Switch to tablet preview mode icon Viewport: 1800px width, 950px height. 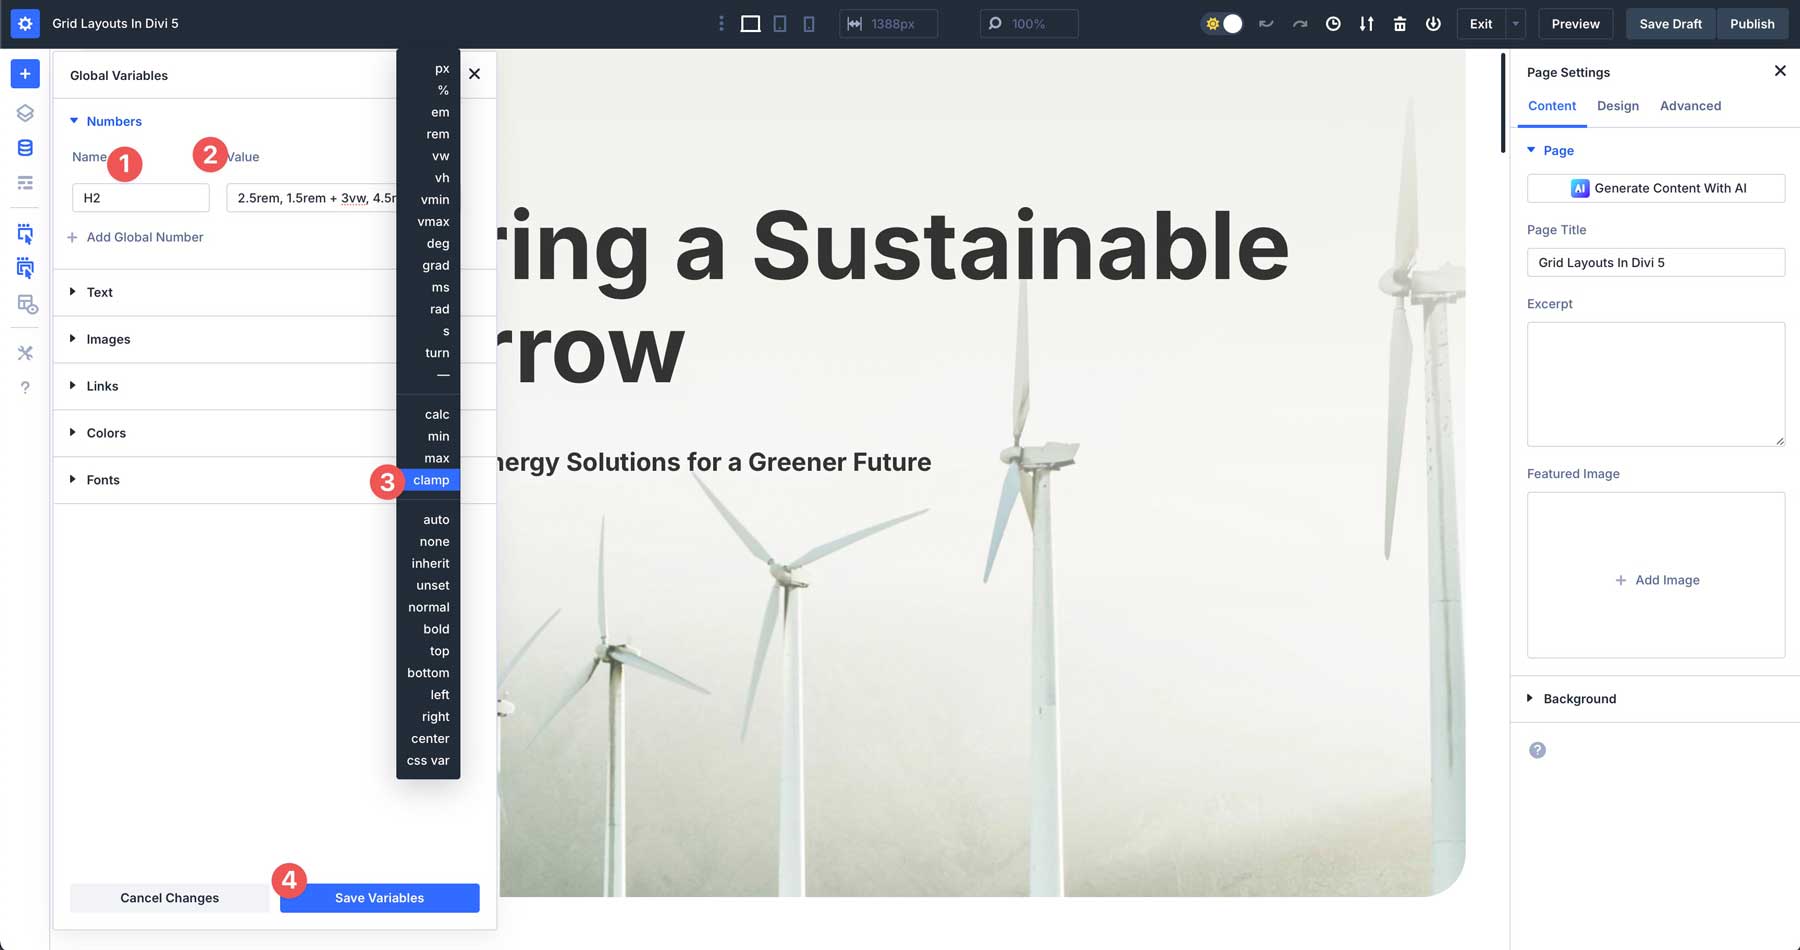tap(779, 22)
